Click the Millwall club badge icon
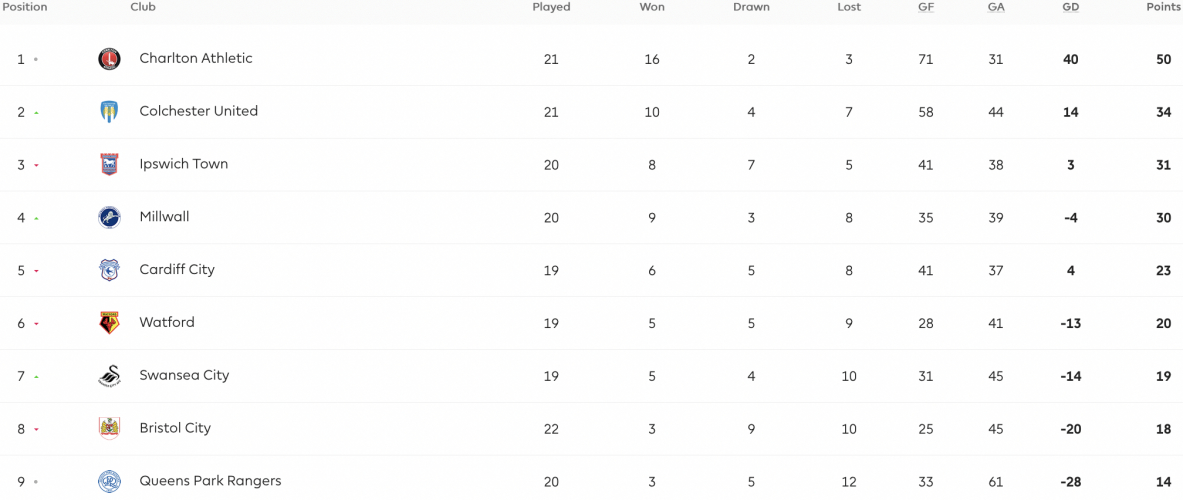The image size is (1183, 500). coord(109,217)
